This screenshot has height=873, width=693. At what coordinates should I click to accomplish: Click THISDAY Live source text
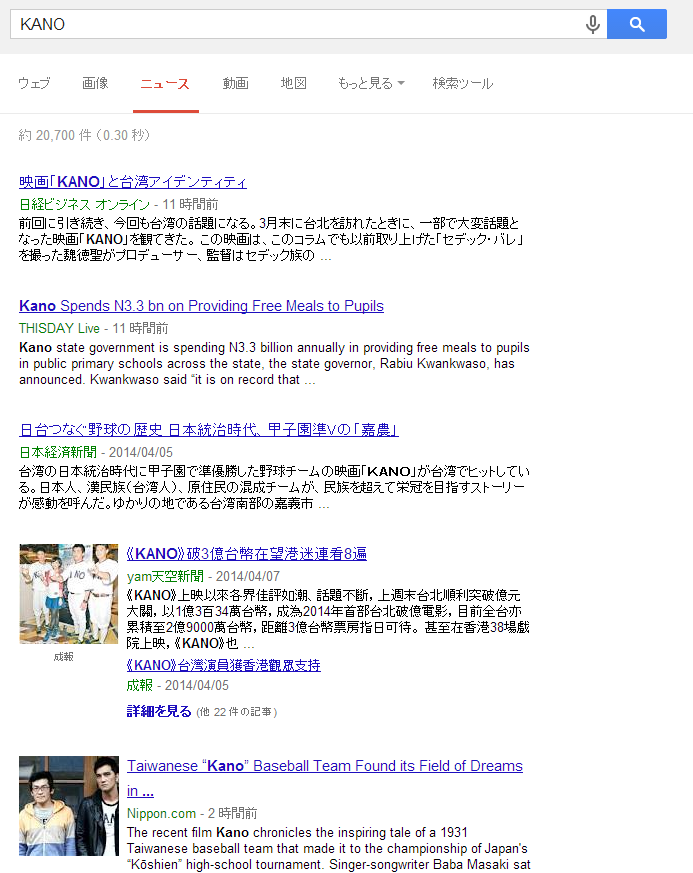point(59,328)
